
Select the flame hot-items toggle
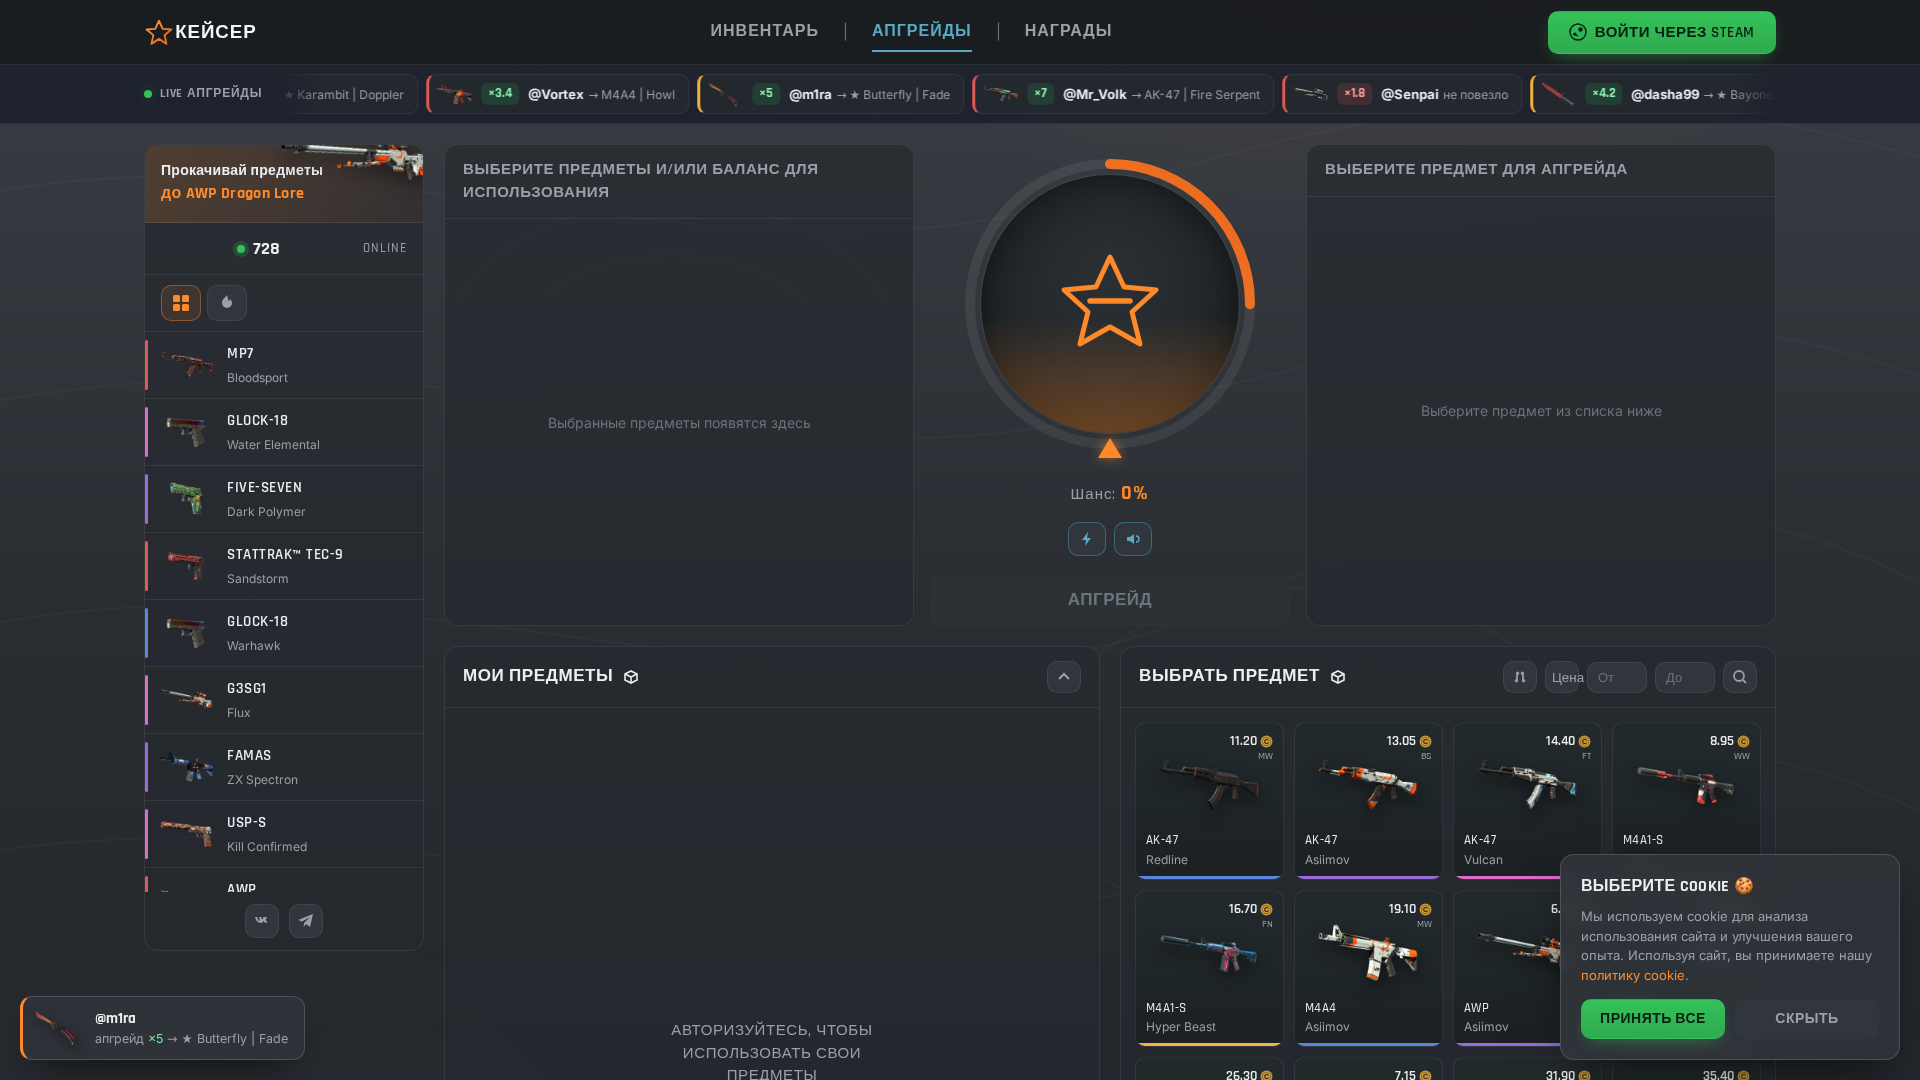coord(227,303)
